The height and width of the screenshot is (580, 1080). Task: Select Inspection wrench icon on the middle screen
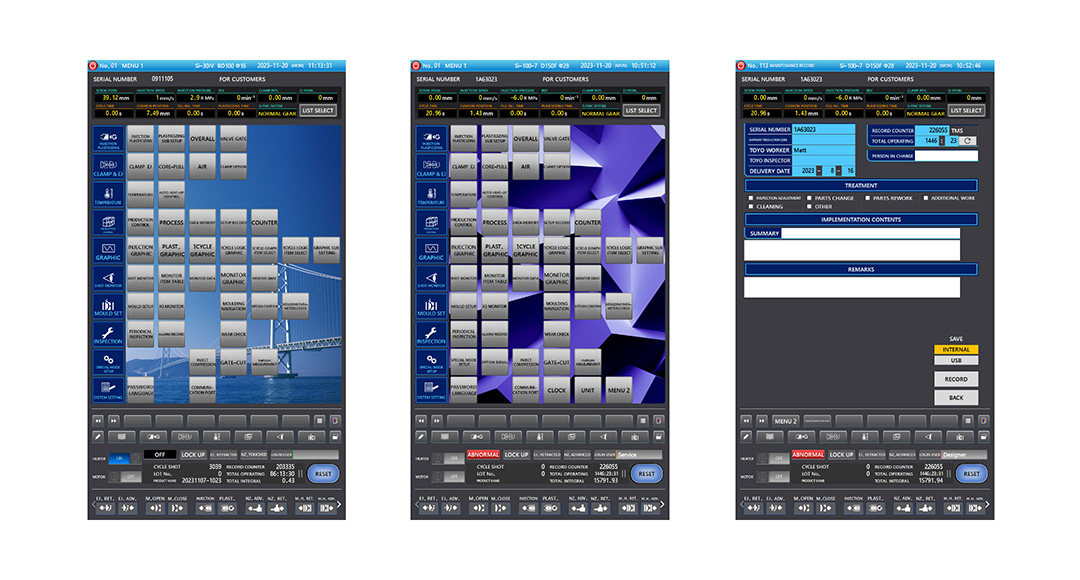coord(431,335)
